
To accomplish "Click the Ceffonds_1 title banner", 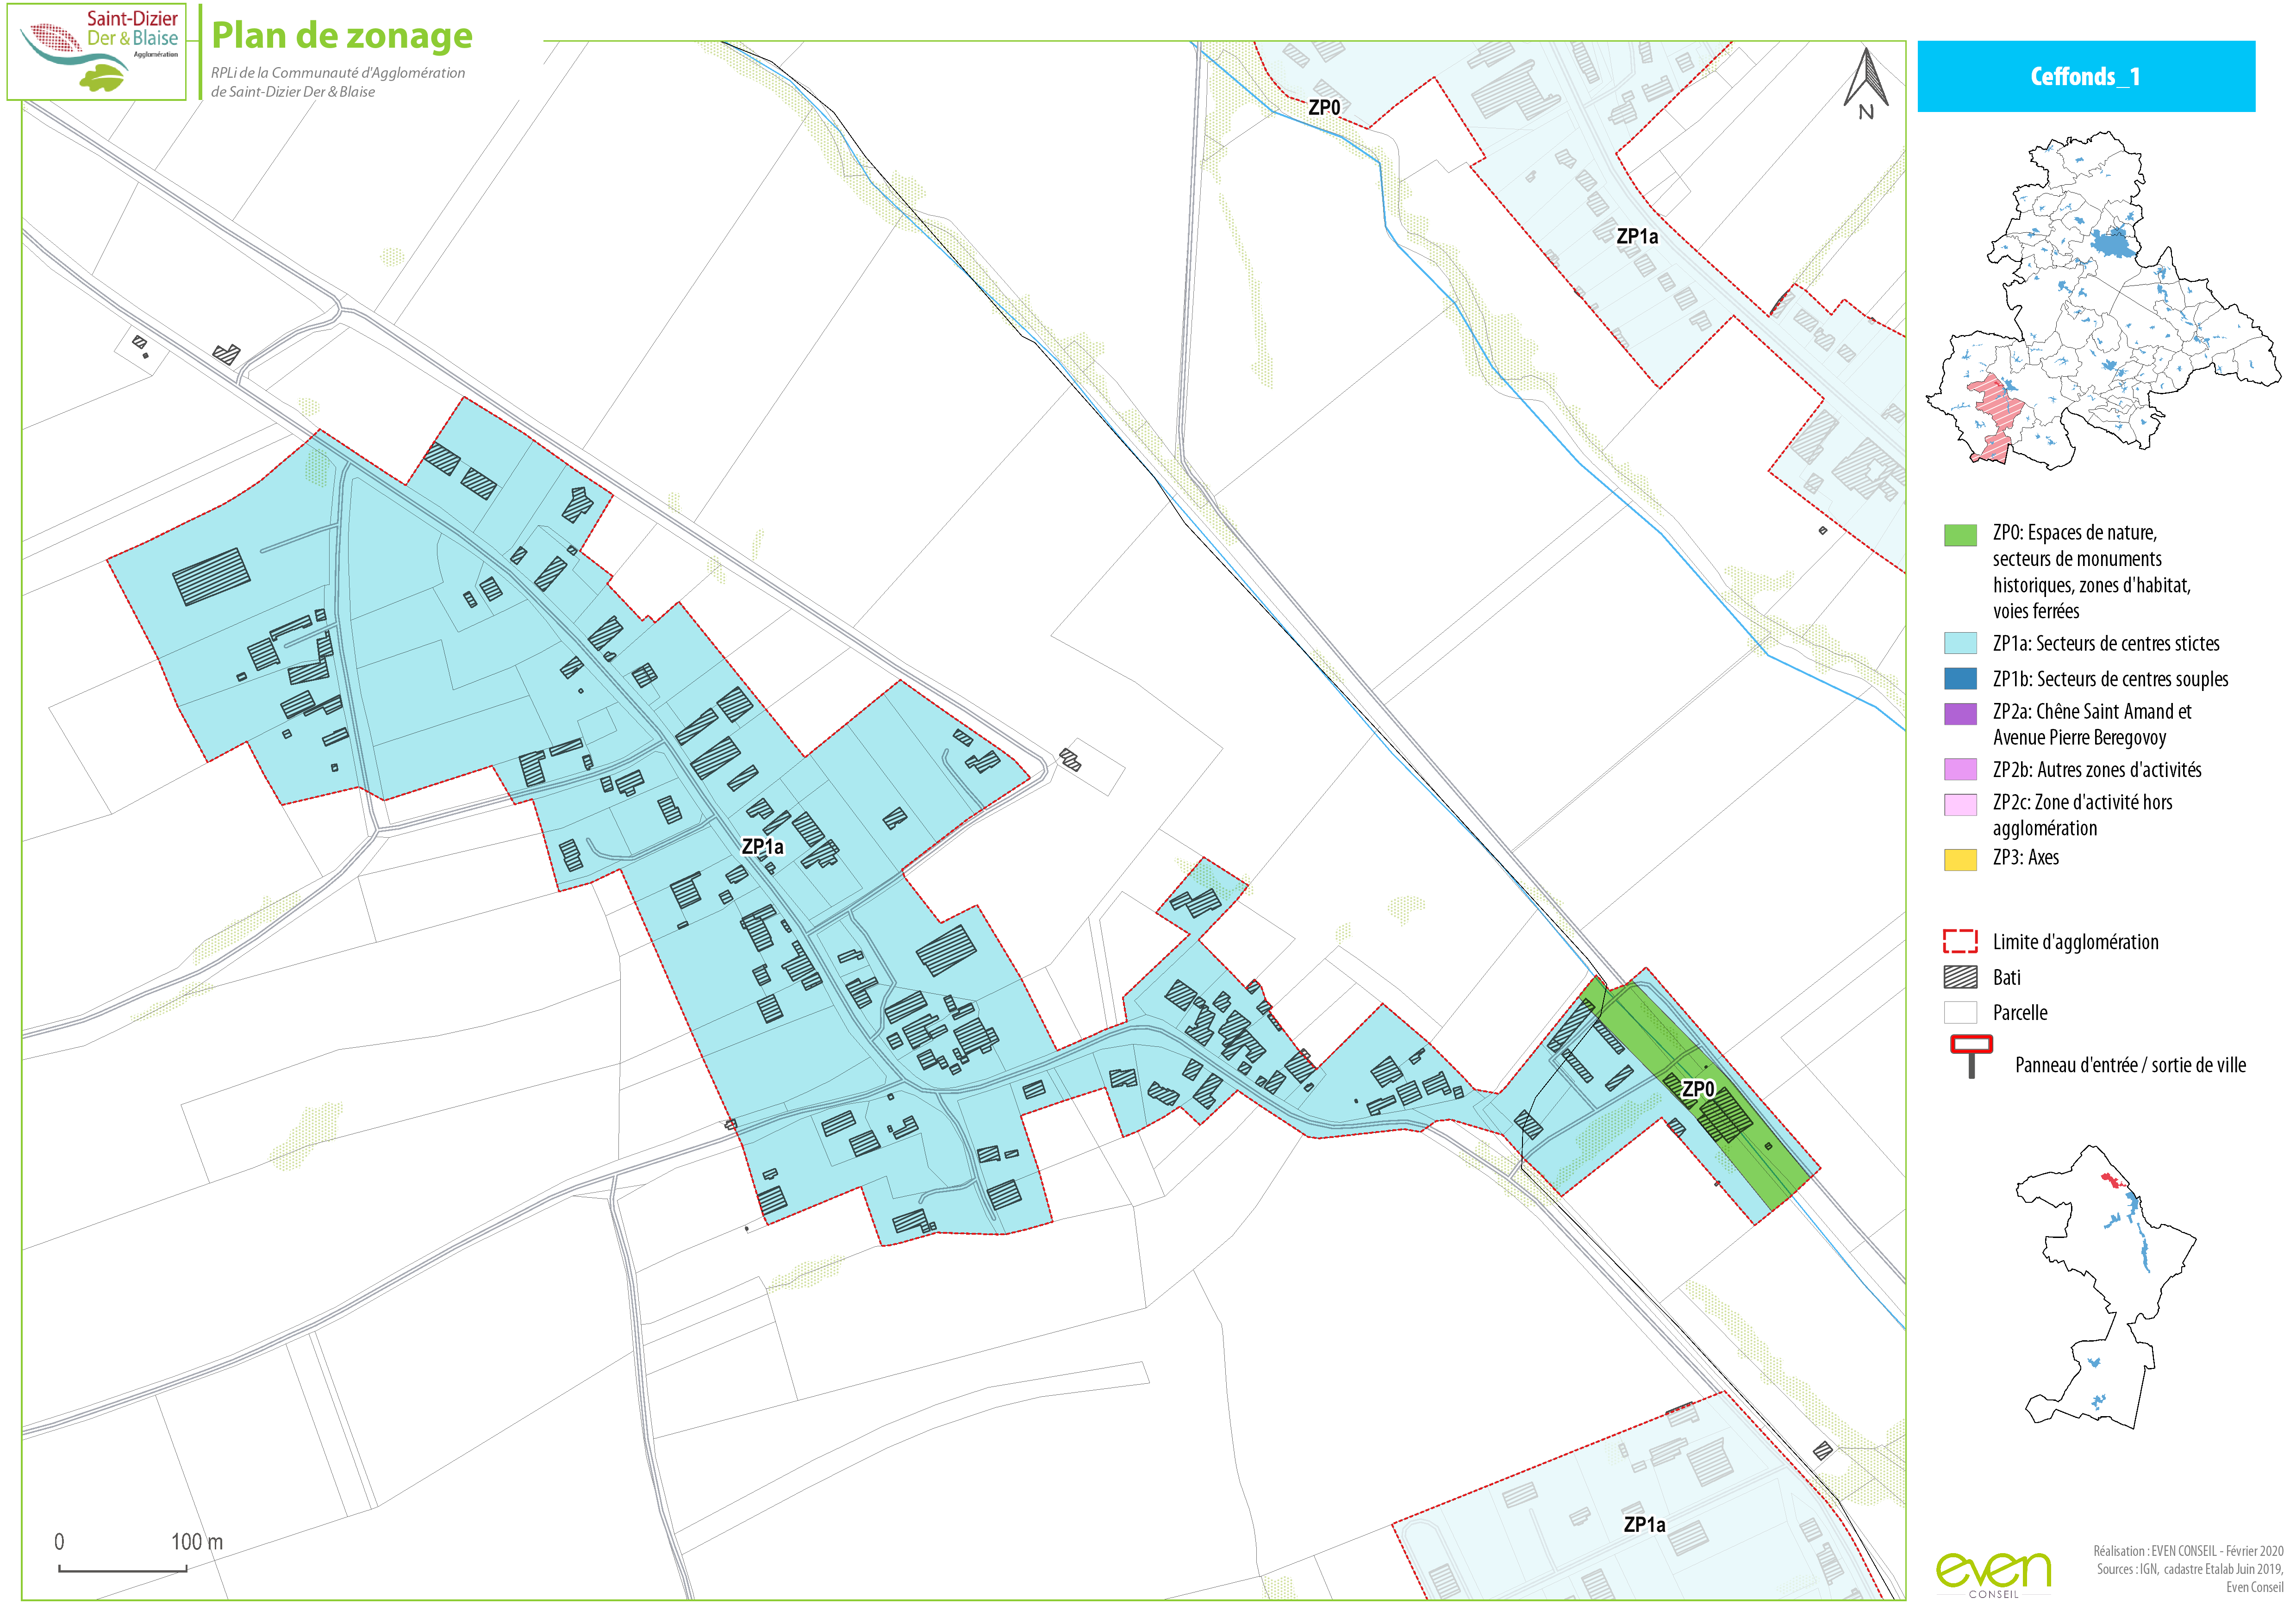I will pos(2086,76).
